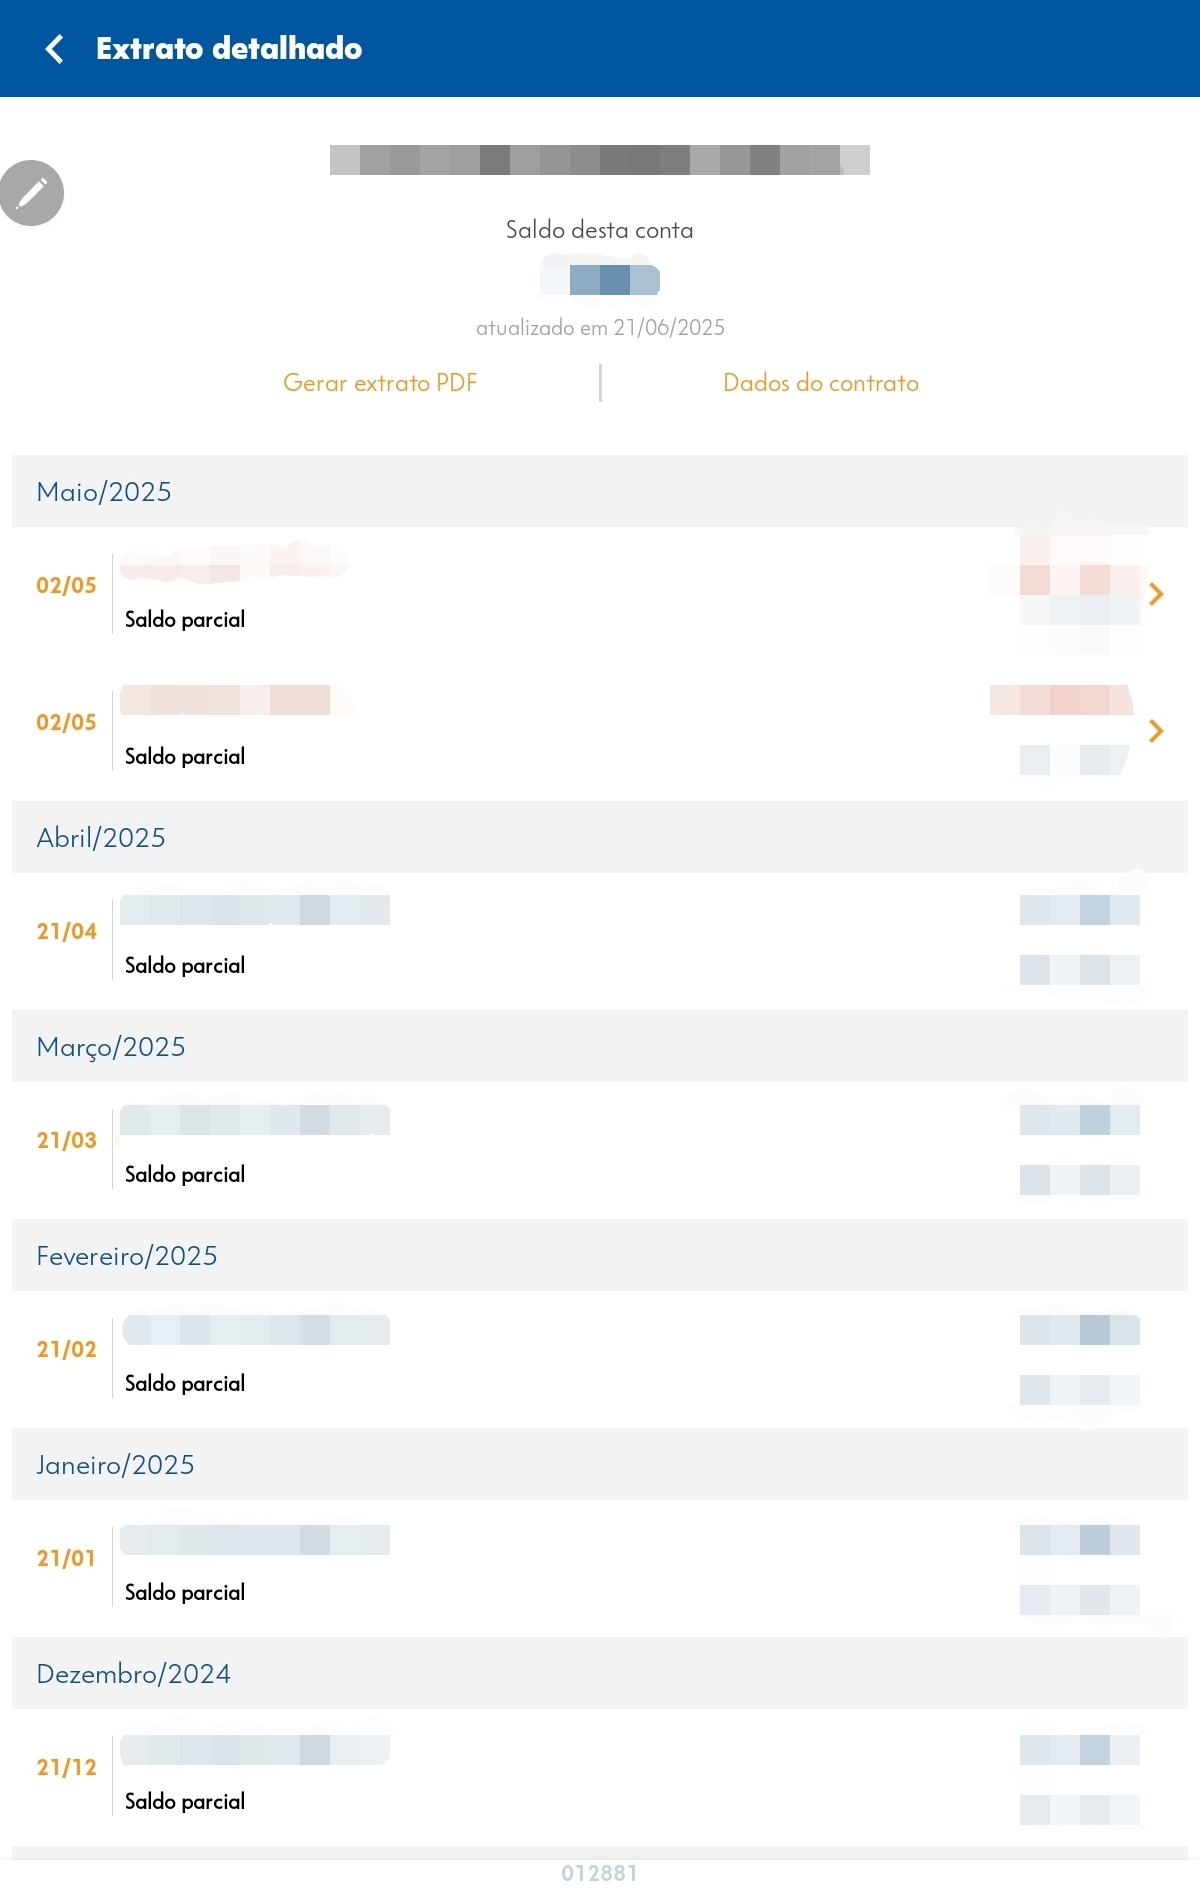
Task: Tap the back arrow in header
Action: pos(55,49)
